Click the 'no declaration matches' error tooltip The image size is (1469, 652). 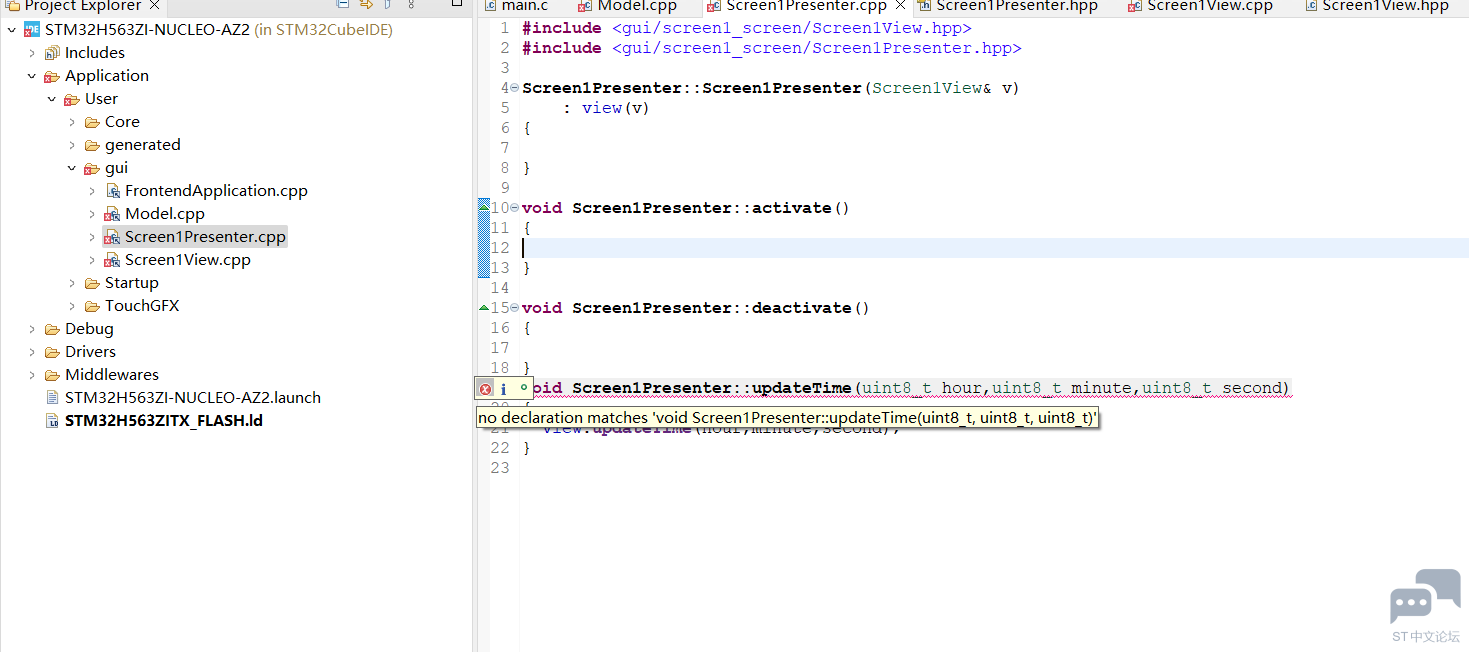[x=787, y=418]
